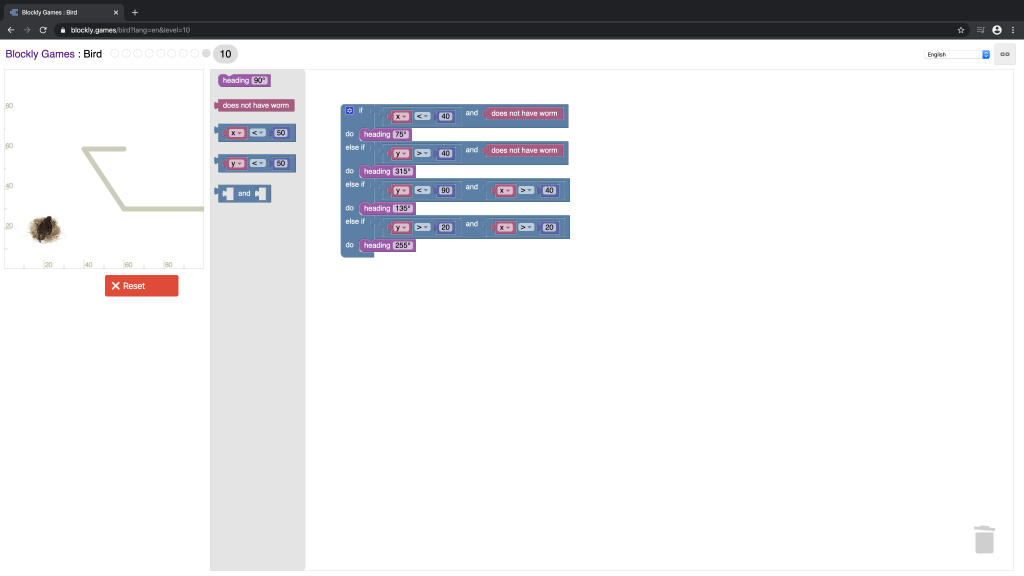Open the Blockly Games home link
1024x576 pixels.
tap(39, 54)
